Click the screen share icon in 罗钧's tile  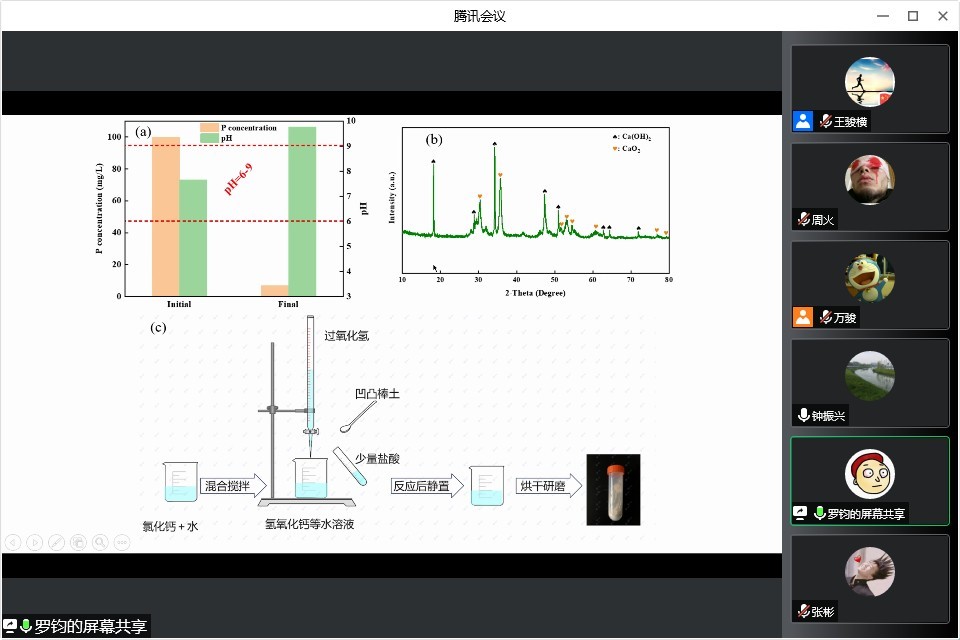pos(800,513)
